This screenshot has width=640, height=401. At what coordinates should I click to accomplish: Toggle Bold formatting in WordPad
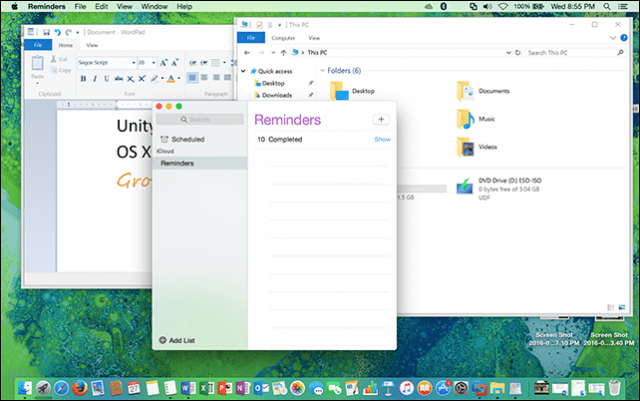(83, 78)
